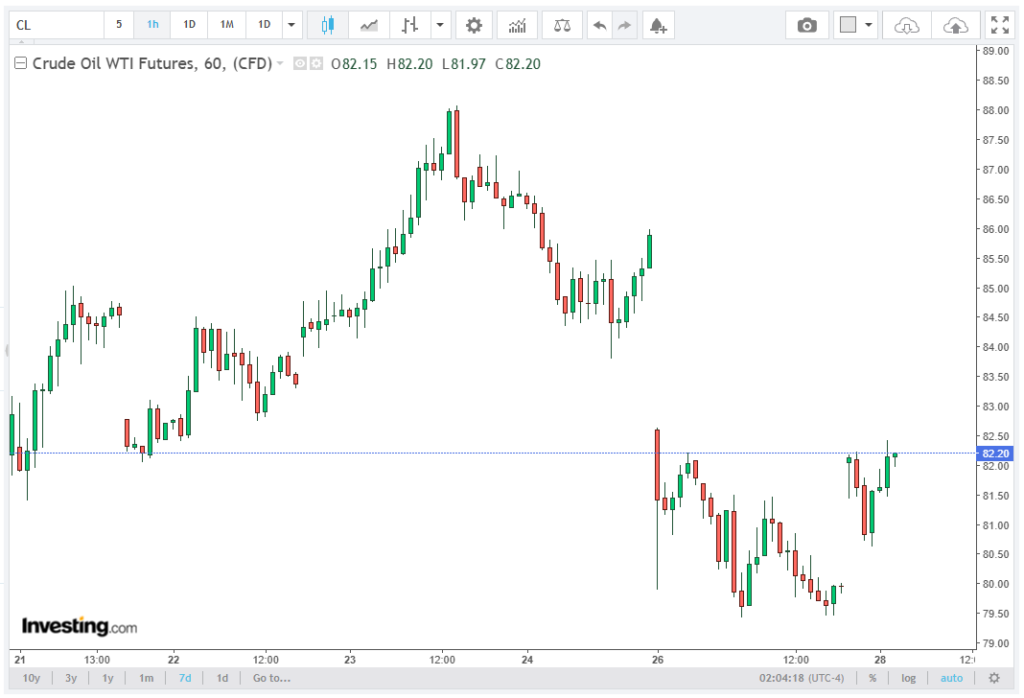
Task: Toggle log scale on price axis
Action: point(908,678)
